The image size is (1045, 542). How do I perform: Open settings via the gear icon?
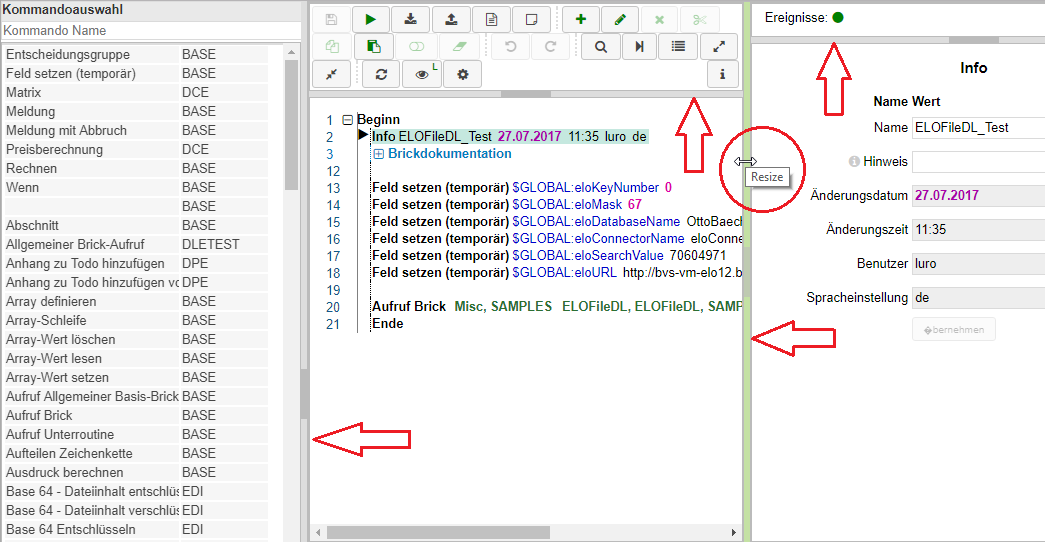point(462,74)
